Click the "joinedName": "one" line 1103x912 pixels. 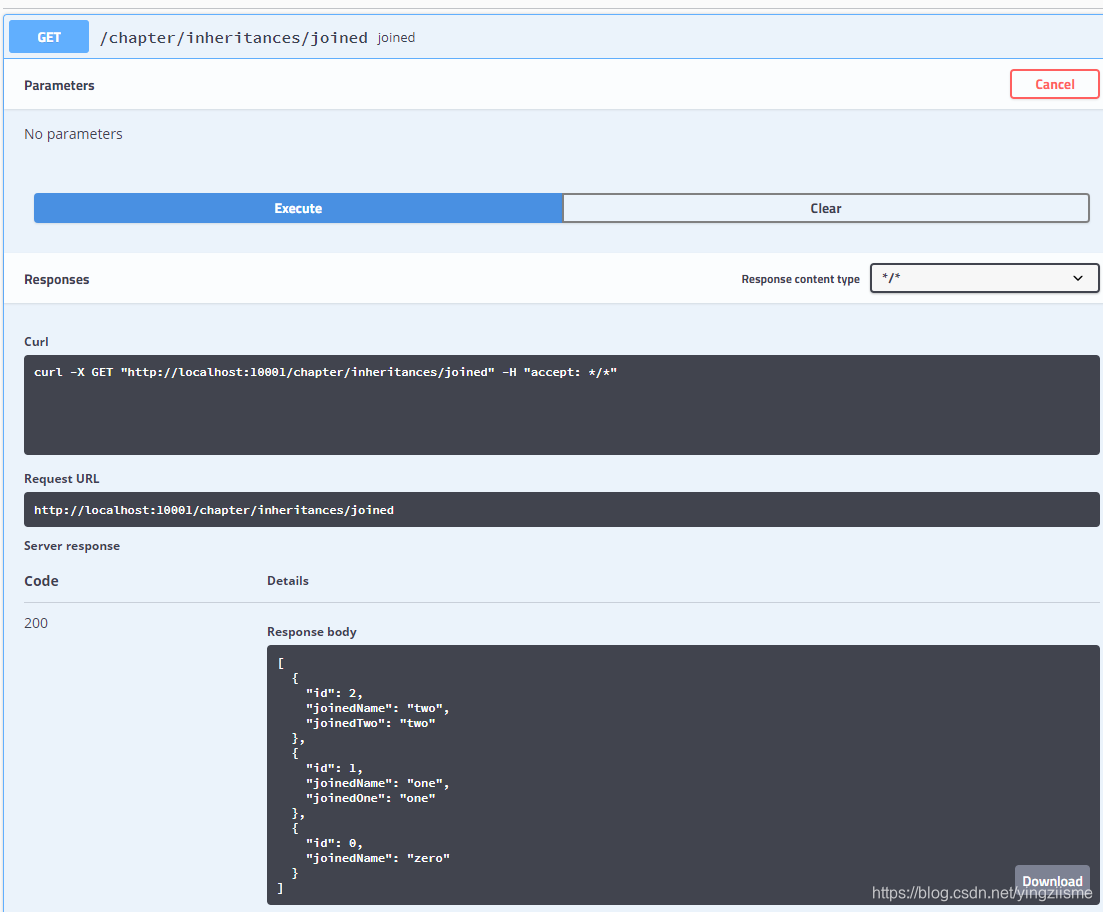coord(377,783)
